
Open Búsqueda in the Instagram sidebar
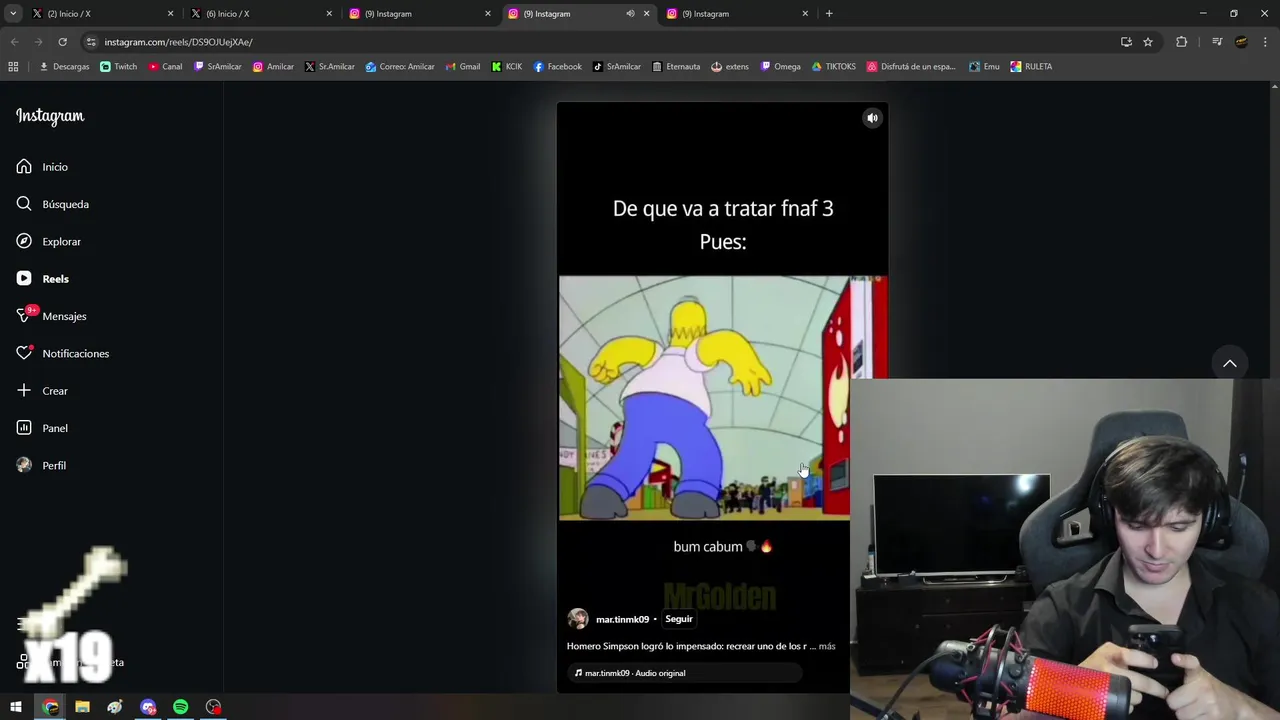52,204
